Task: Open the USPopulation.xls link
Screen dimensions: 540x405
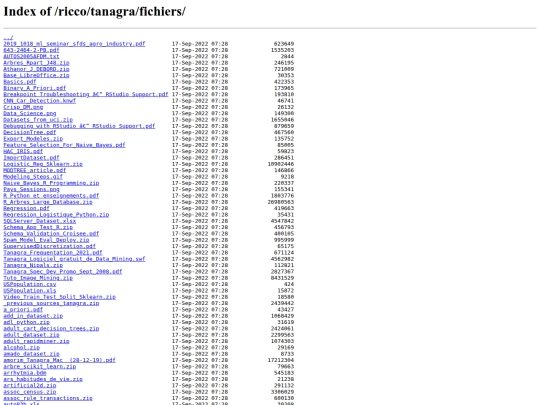Action: click(30, 290)
